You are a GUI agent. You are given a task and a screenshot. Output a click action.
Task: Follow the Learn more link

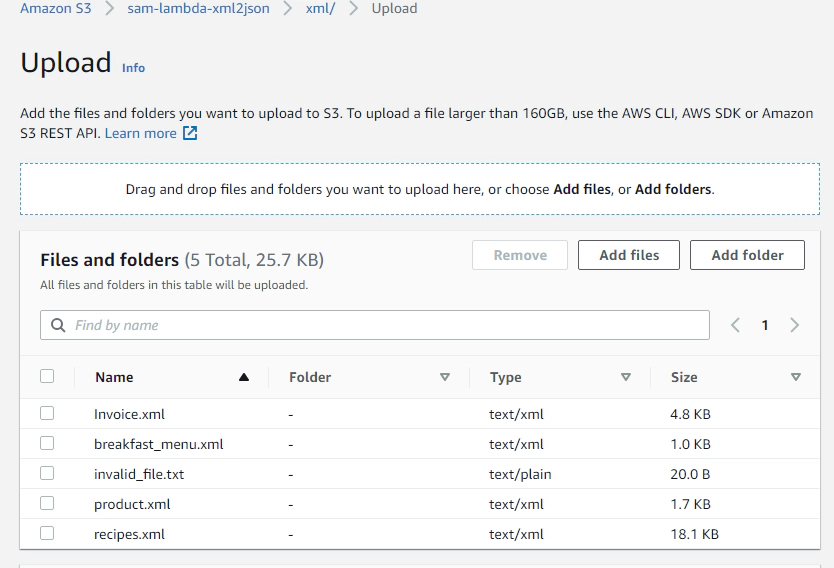click(x=141, y=133)
